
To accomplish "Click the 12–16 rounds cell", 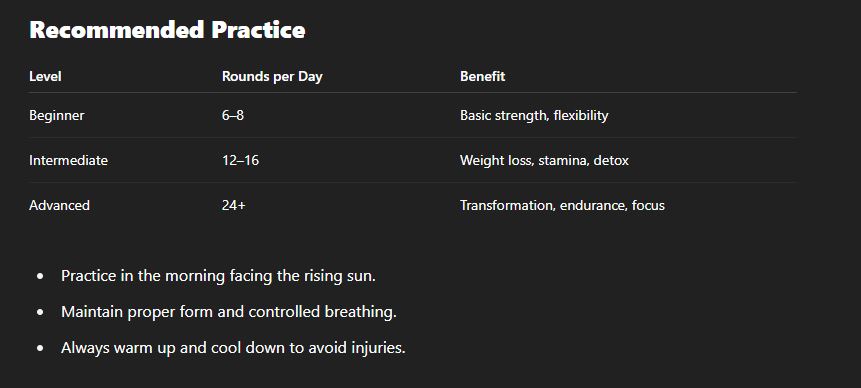I will [x=240, y=160].
